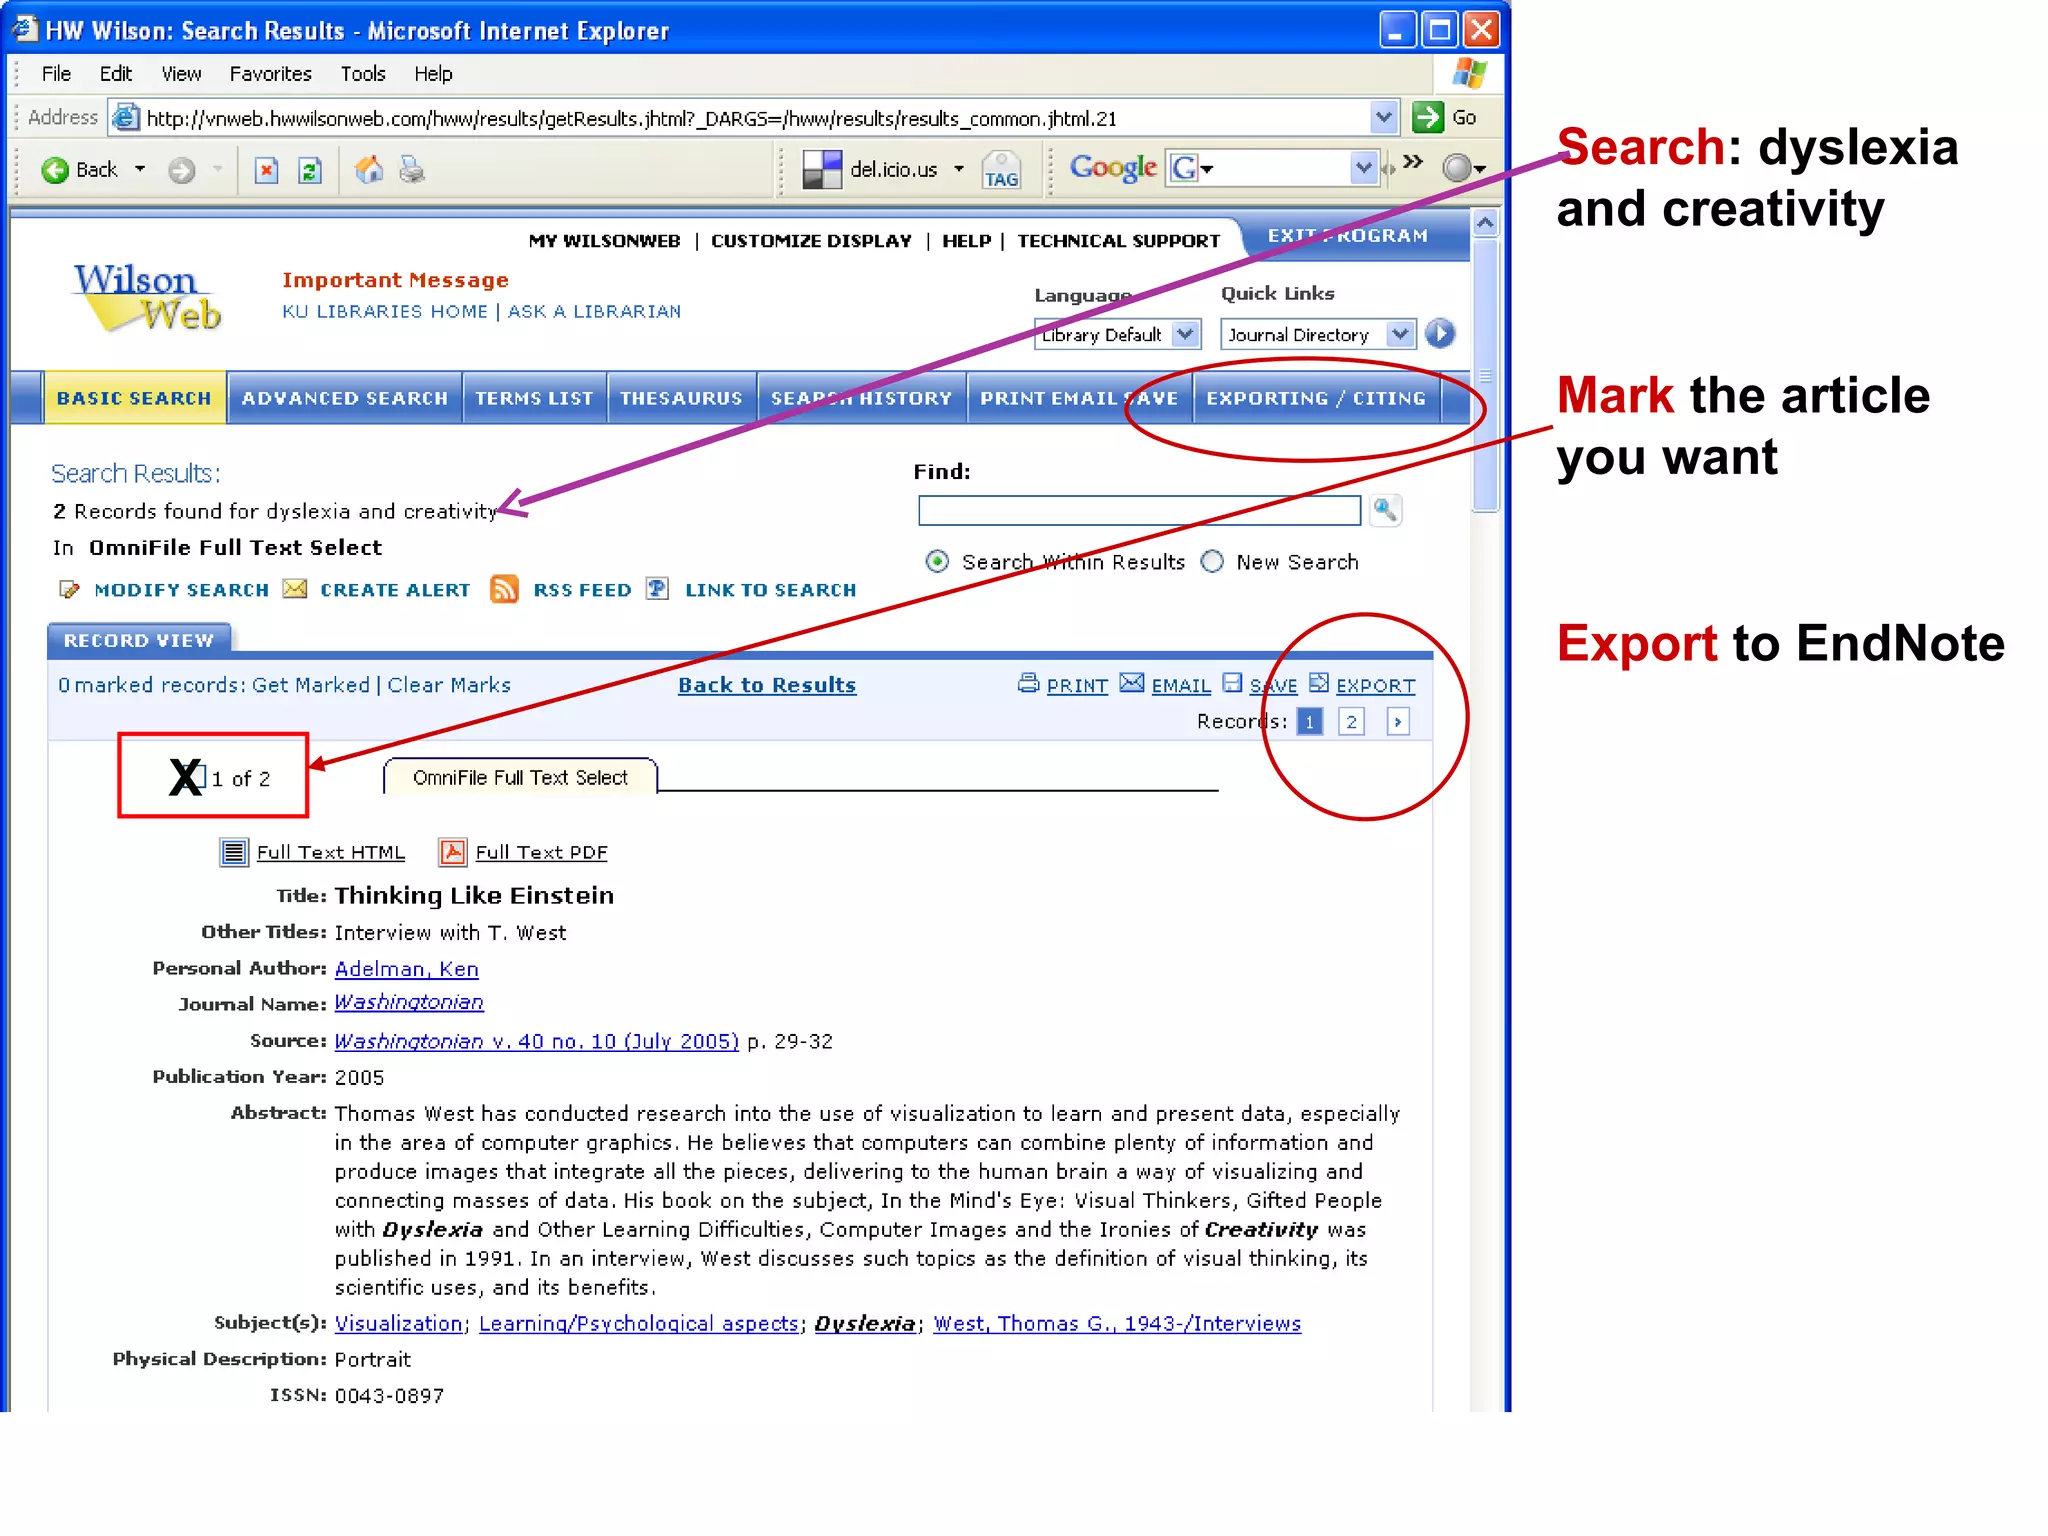Screen dimensions: 2048x1536
Task: Click the browser address URL field
Action: pyautogui.click(x=740, y=118)
